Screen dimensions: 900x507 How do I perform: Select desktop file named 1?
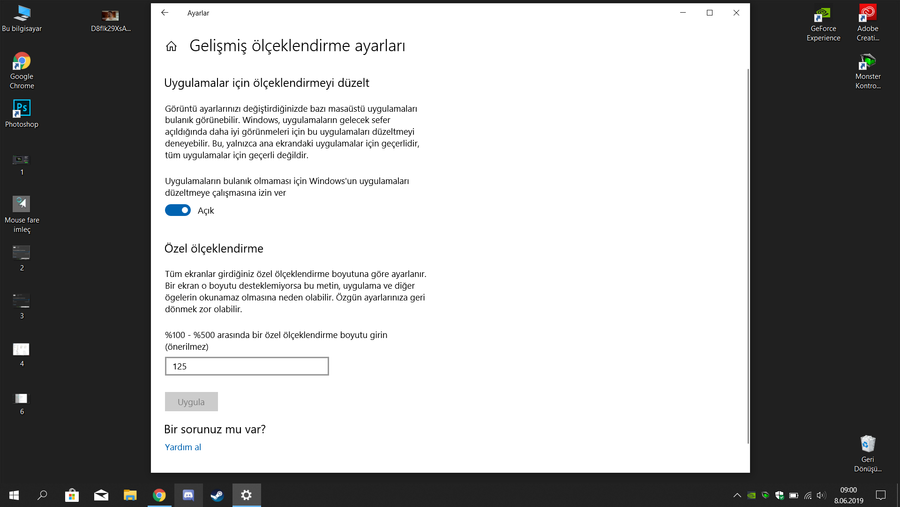[x=22, y=165]
